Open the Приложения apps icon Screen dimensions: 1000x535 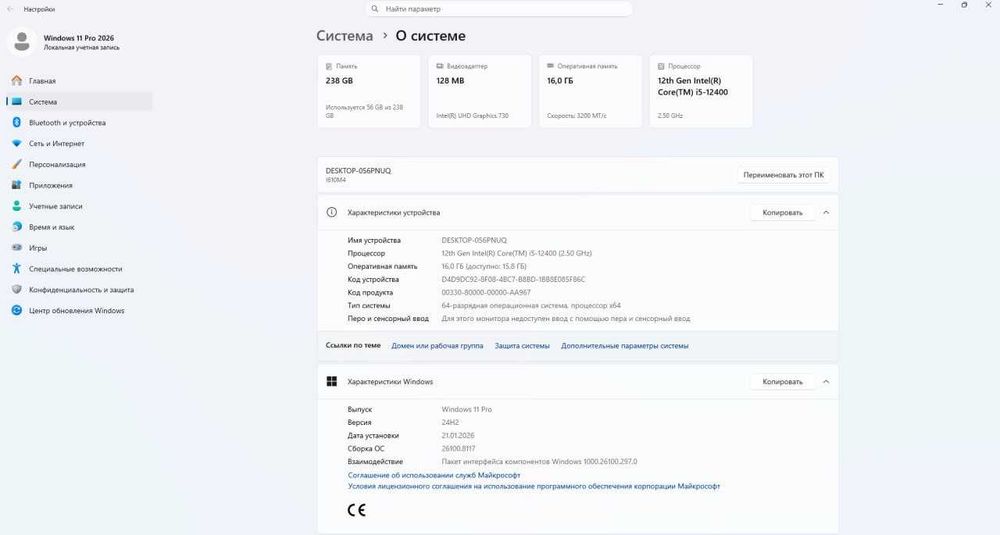[x=17, y=185]
